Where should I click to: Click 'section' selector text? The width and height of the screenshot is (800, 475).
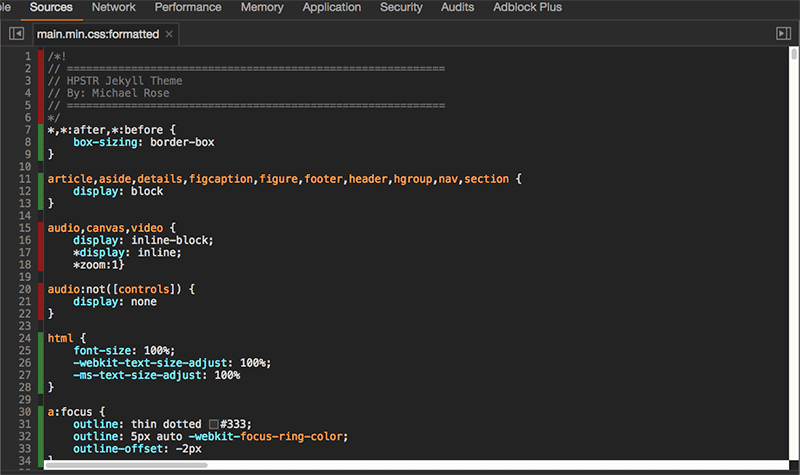click(487, 179)
